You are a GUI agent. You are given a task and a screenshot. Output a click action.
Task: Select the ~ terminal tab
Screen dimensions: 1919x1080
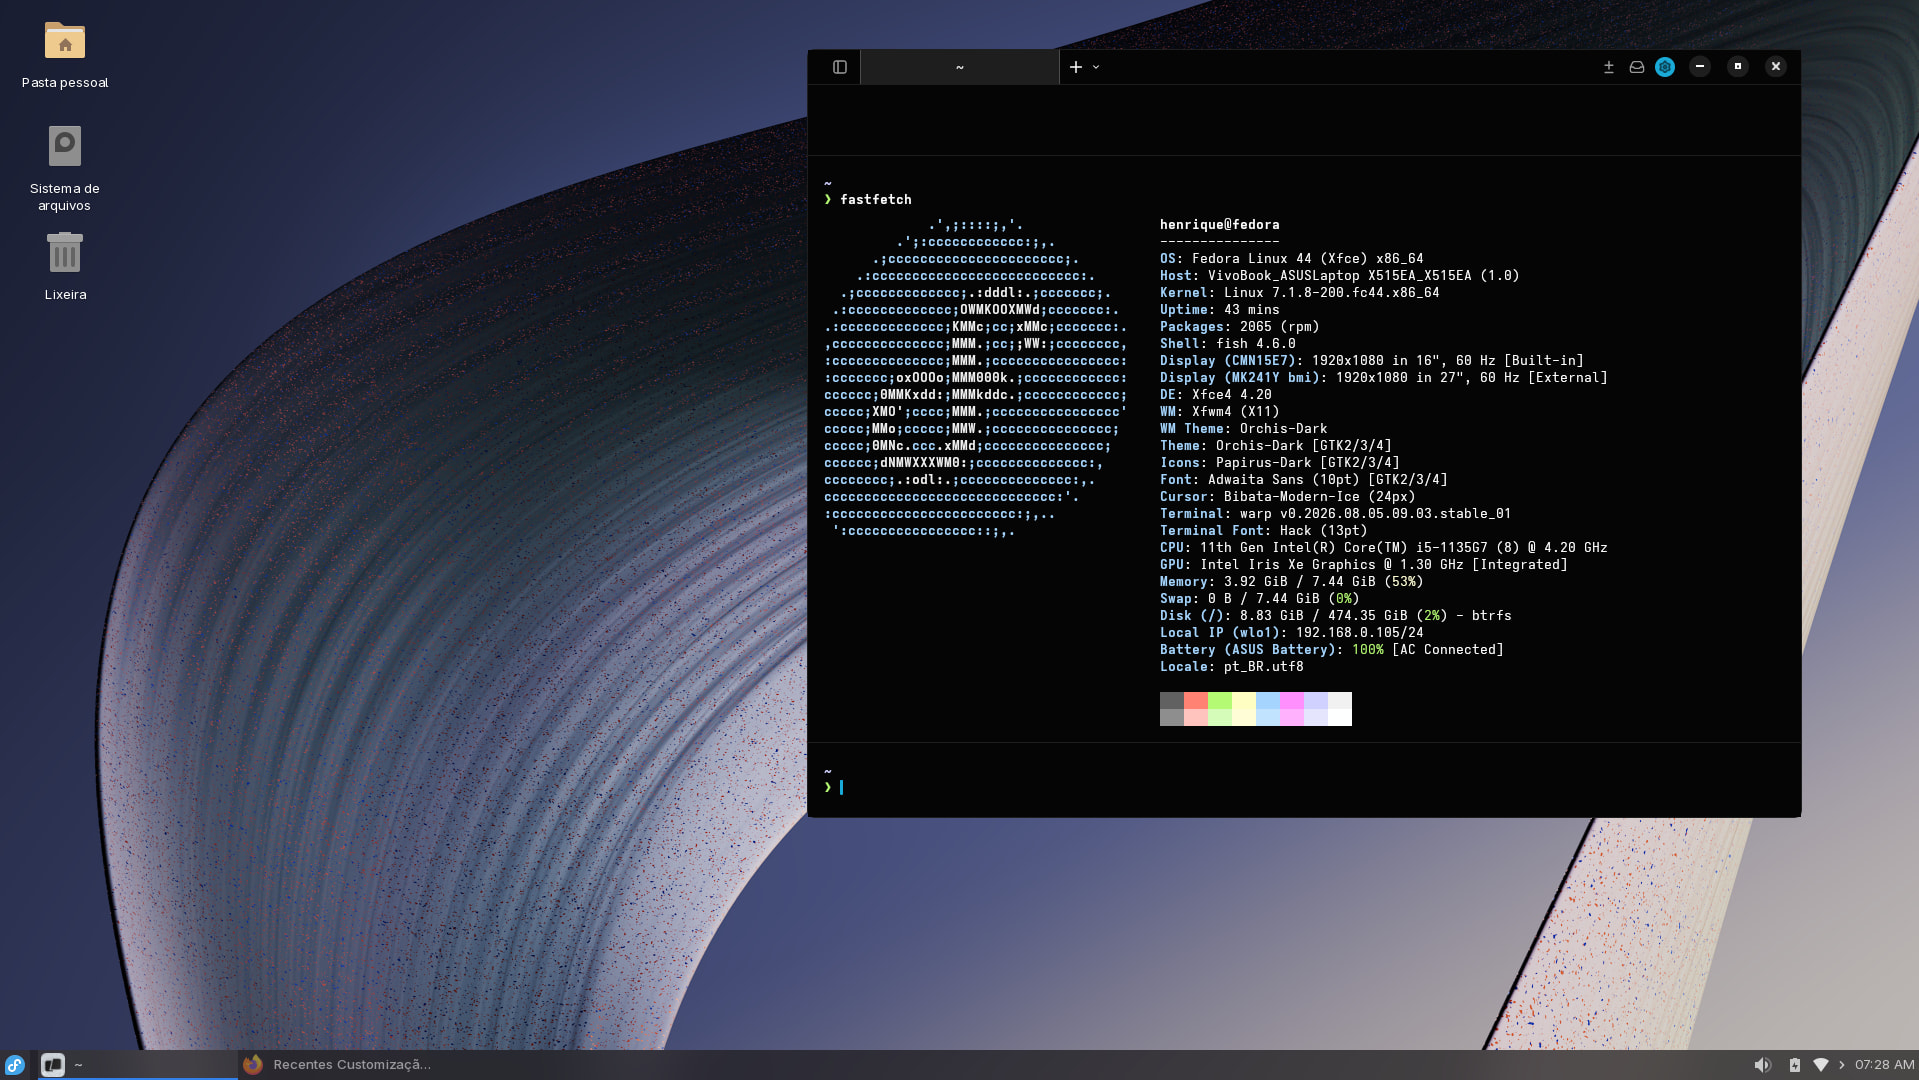point(960,67)
